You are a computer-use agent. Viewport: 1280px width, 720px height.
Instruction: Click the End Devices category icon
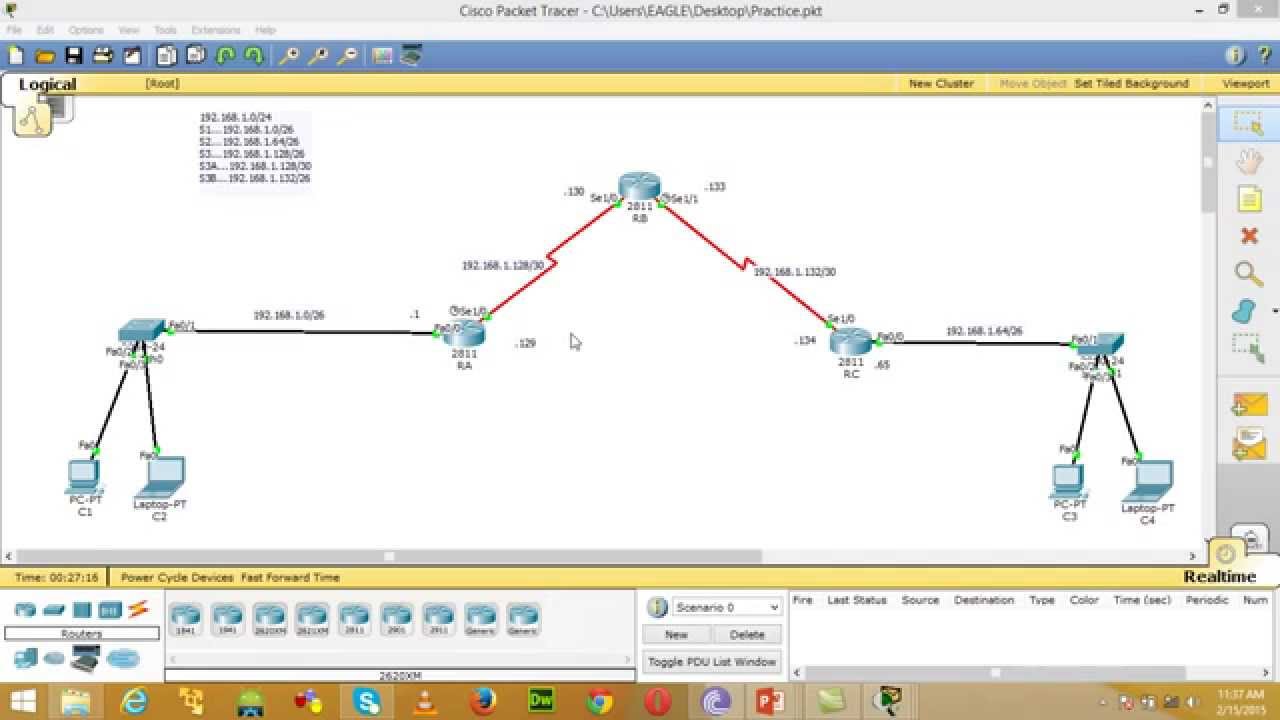point(25,657)
